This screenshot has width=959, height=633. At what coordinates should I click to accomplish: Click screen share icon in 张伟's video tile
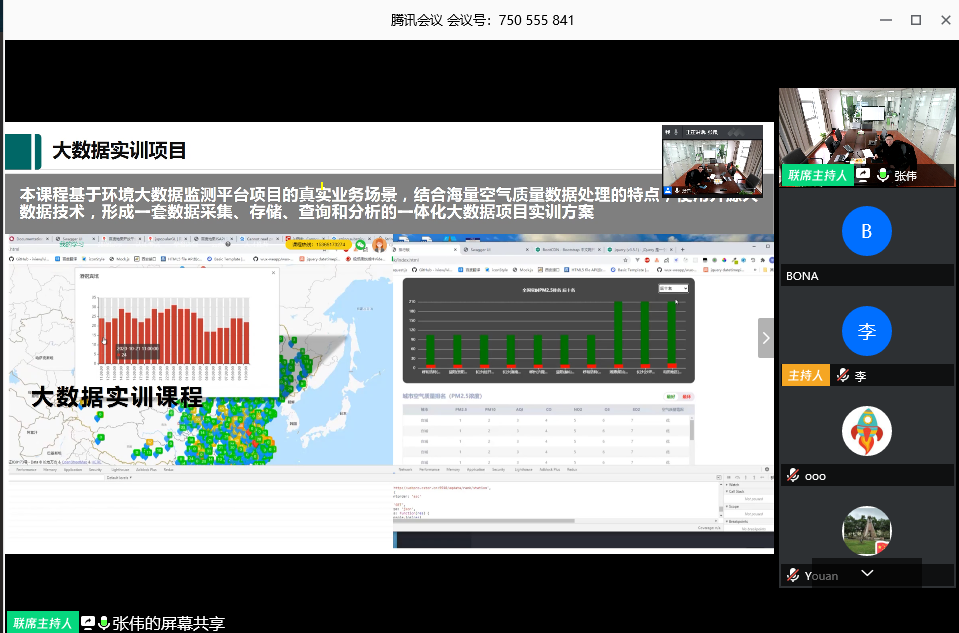coord(863,175)
